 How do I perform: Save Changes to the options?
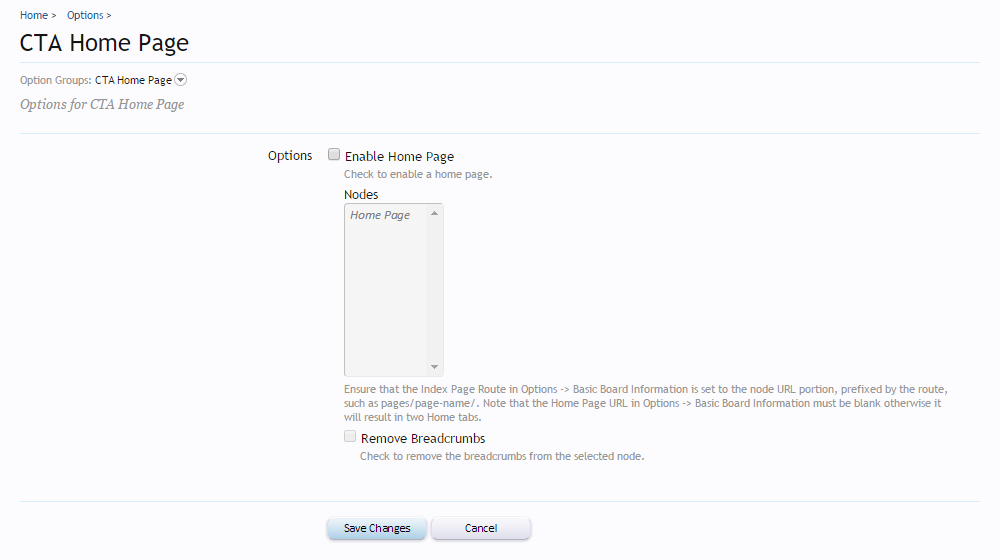click(x=376, y=528)
